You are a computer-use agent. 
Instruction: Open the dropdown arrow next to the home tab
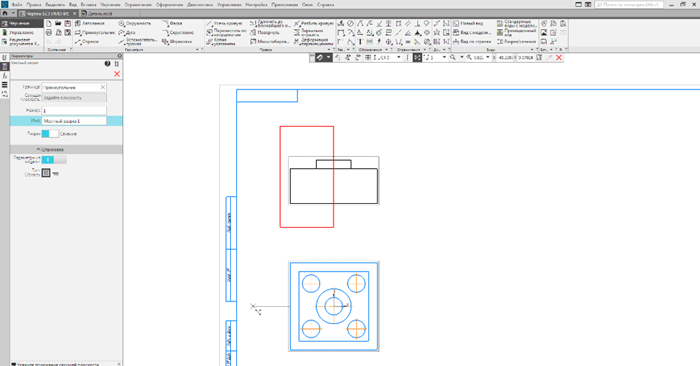click(13, 14)
